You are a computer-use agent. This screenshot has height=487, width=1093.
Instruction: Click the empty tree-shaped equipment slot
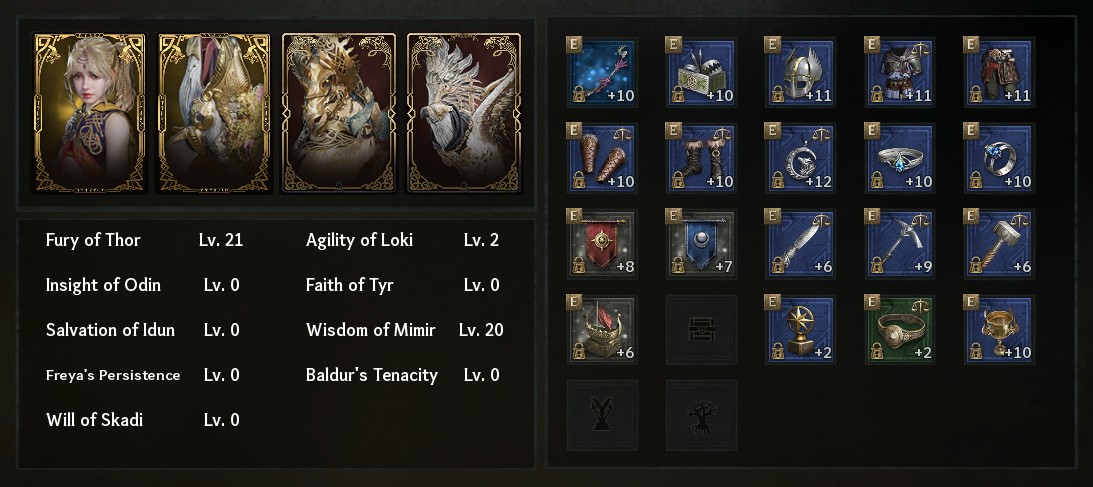701,415
